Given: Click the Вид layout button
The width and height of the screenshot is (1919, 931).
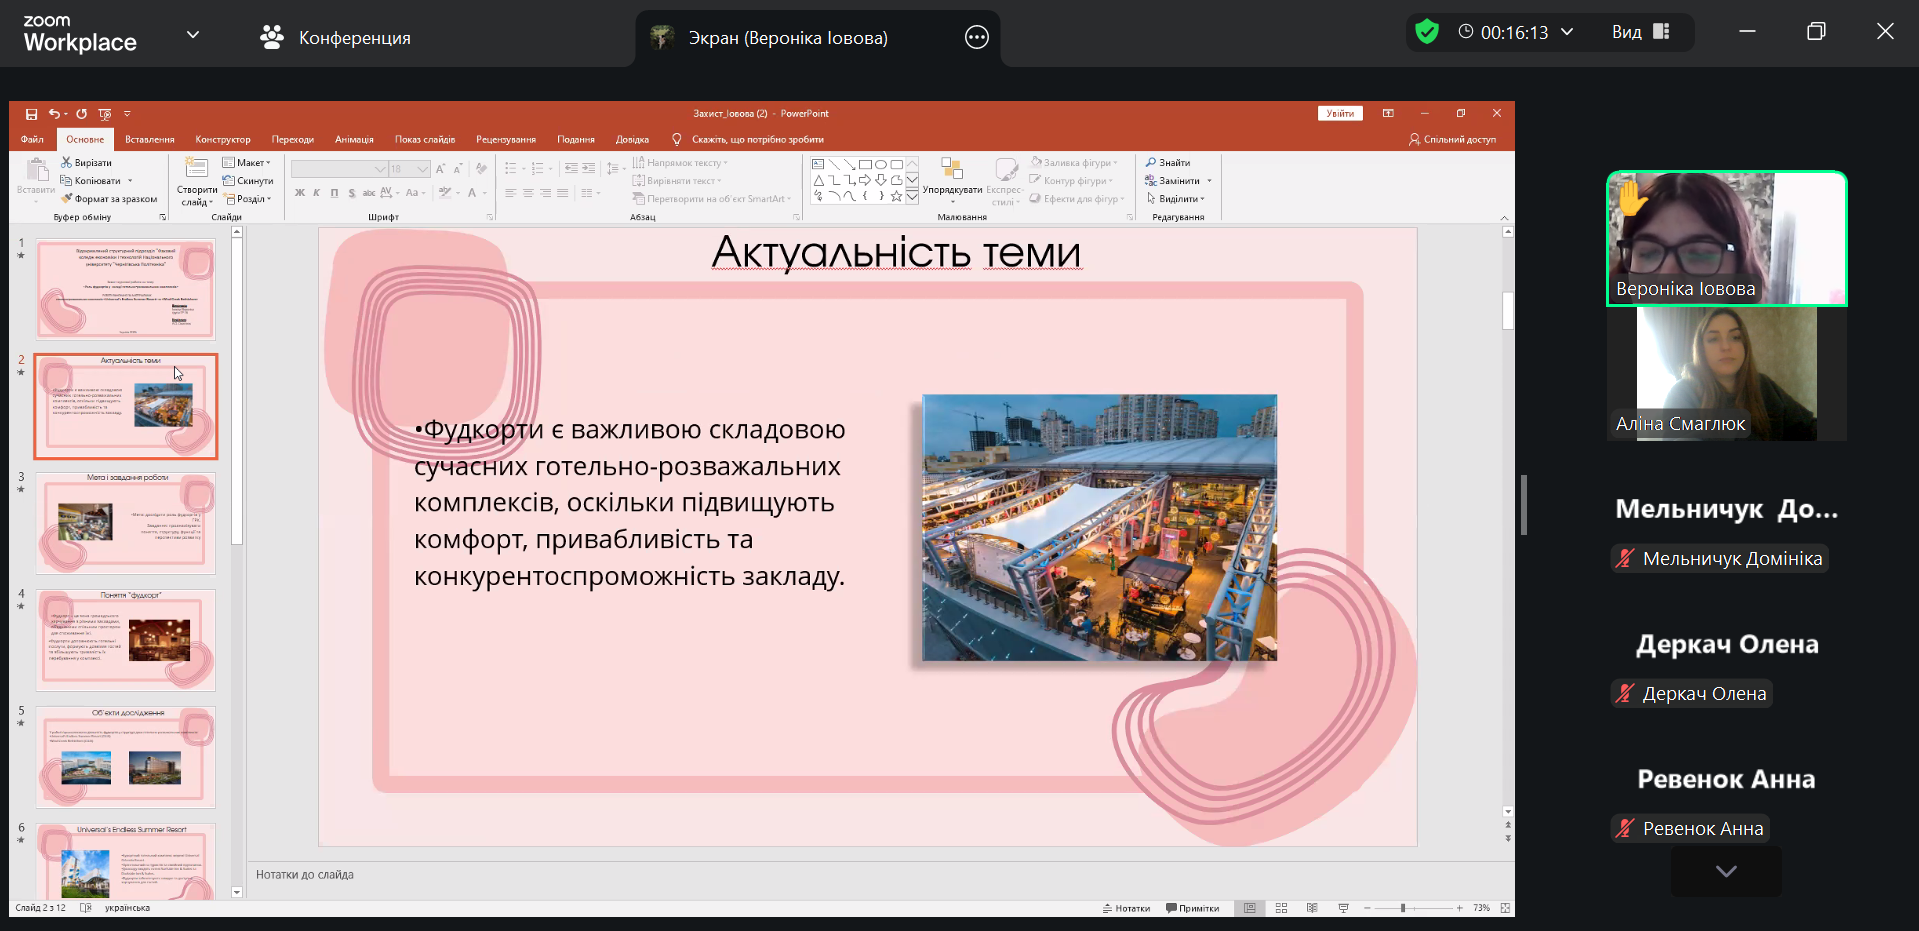Looking at the screenshot, I should (1640, 32).
